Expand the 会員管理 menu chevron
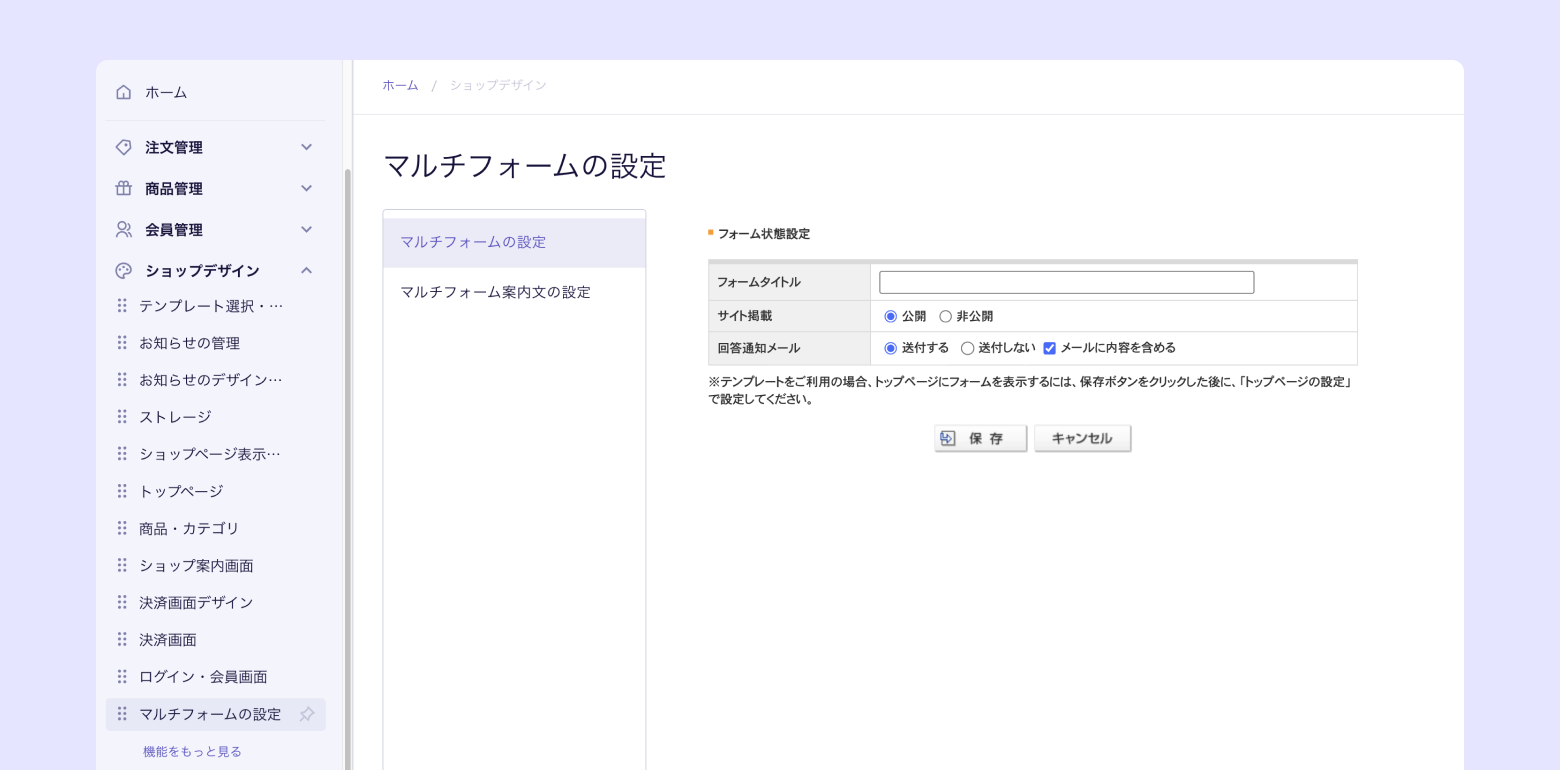 (307, 229)
